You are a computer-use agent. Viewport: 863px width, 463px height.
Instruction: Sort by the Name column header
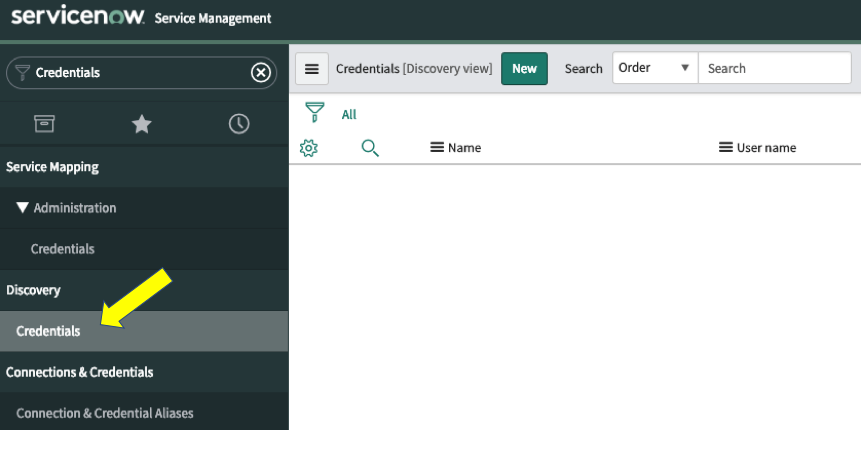(465, 148)
